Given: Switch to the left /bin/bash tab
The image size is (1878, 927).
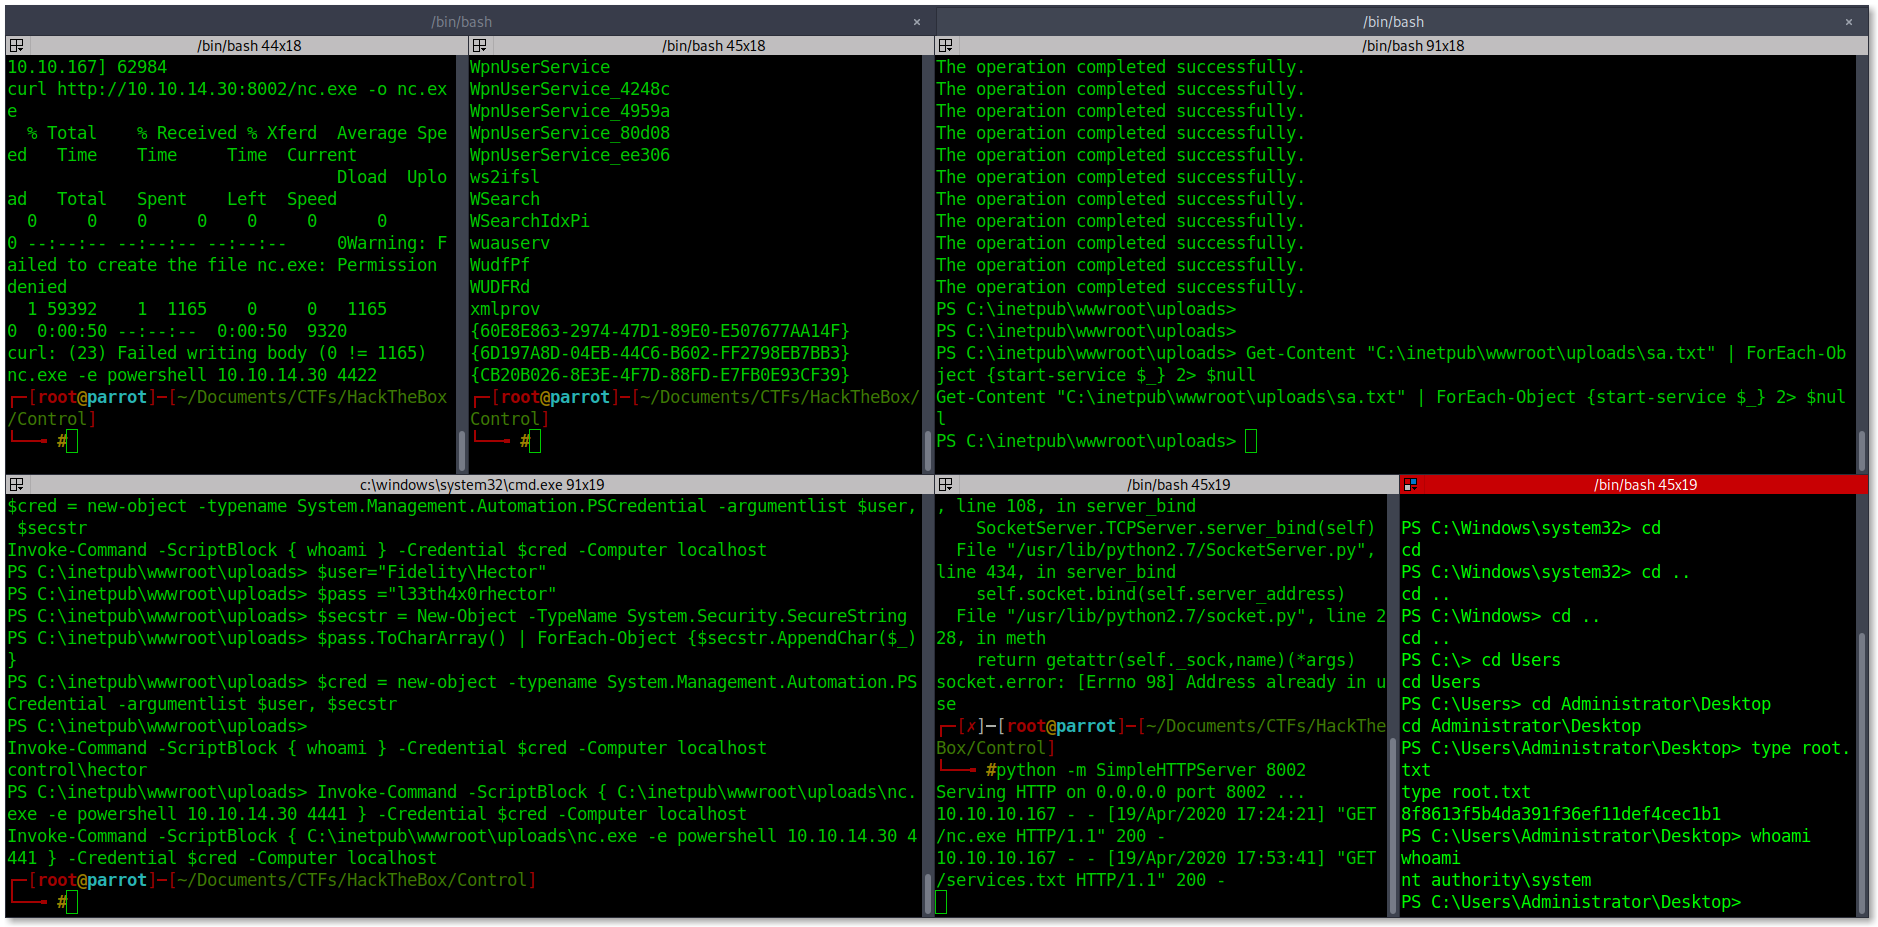Looking at the screenshot, I should (x=461, y=22).
